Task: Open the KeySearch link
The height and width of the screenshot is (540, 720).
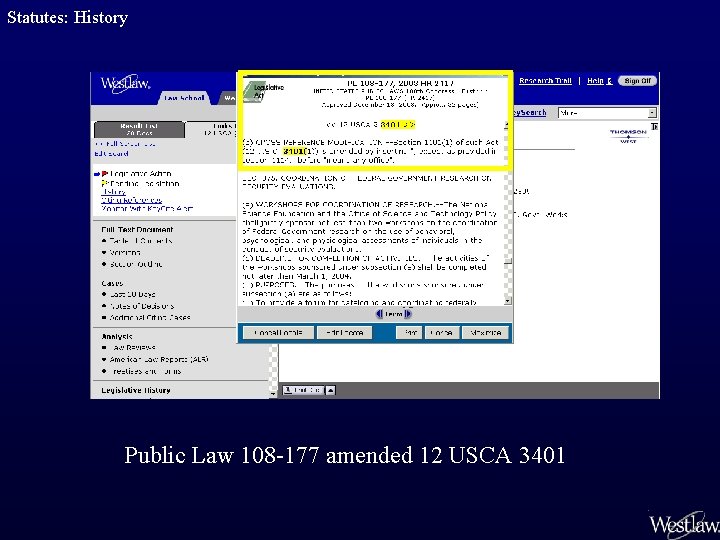Action: coord(530,112)
